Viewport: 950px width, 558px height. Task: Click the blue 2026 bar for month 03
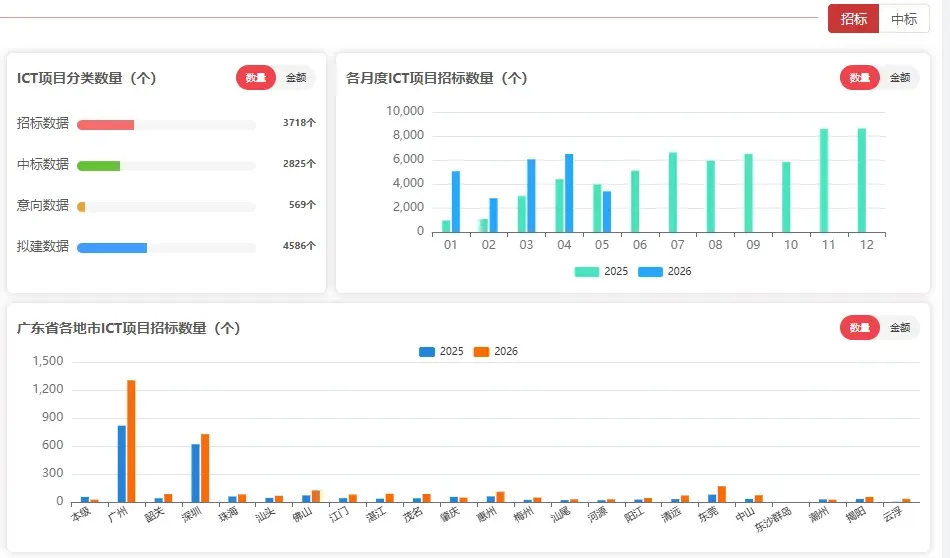click(531, 196)
